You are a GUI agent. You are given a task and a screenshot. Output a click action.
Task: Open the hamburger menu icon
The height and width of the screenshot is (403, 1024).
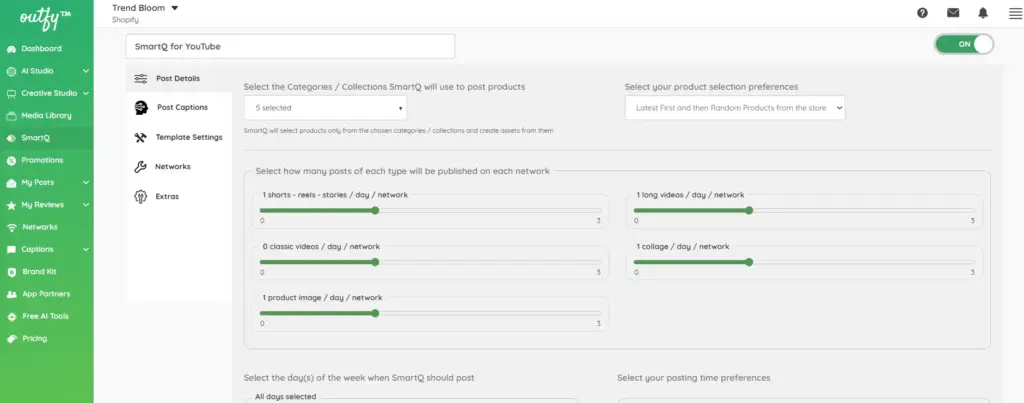[x=1015, y=13]
